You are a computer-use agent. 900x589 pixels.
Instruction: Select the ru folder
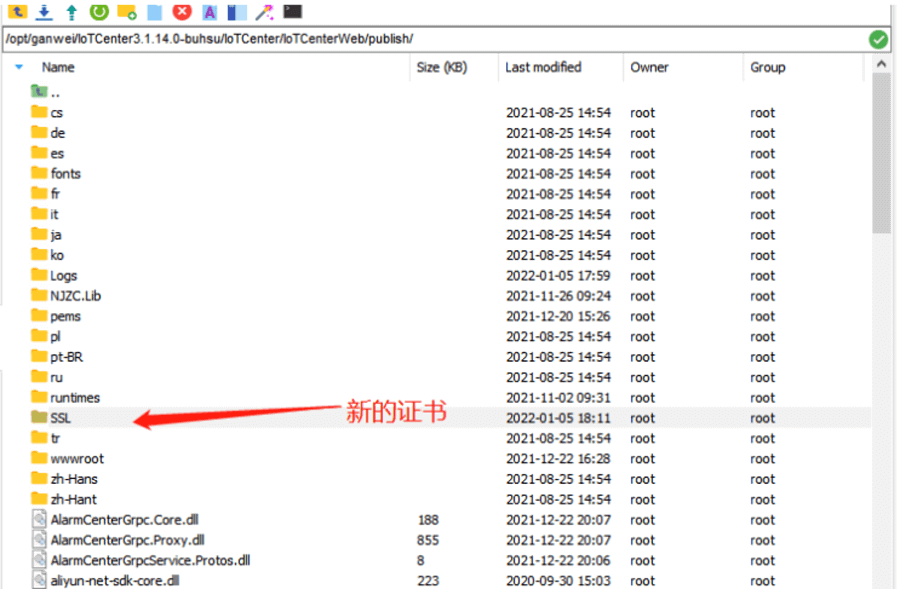(56, 378)
